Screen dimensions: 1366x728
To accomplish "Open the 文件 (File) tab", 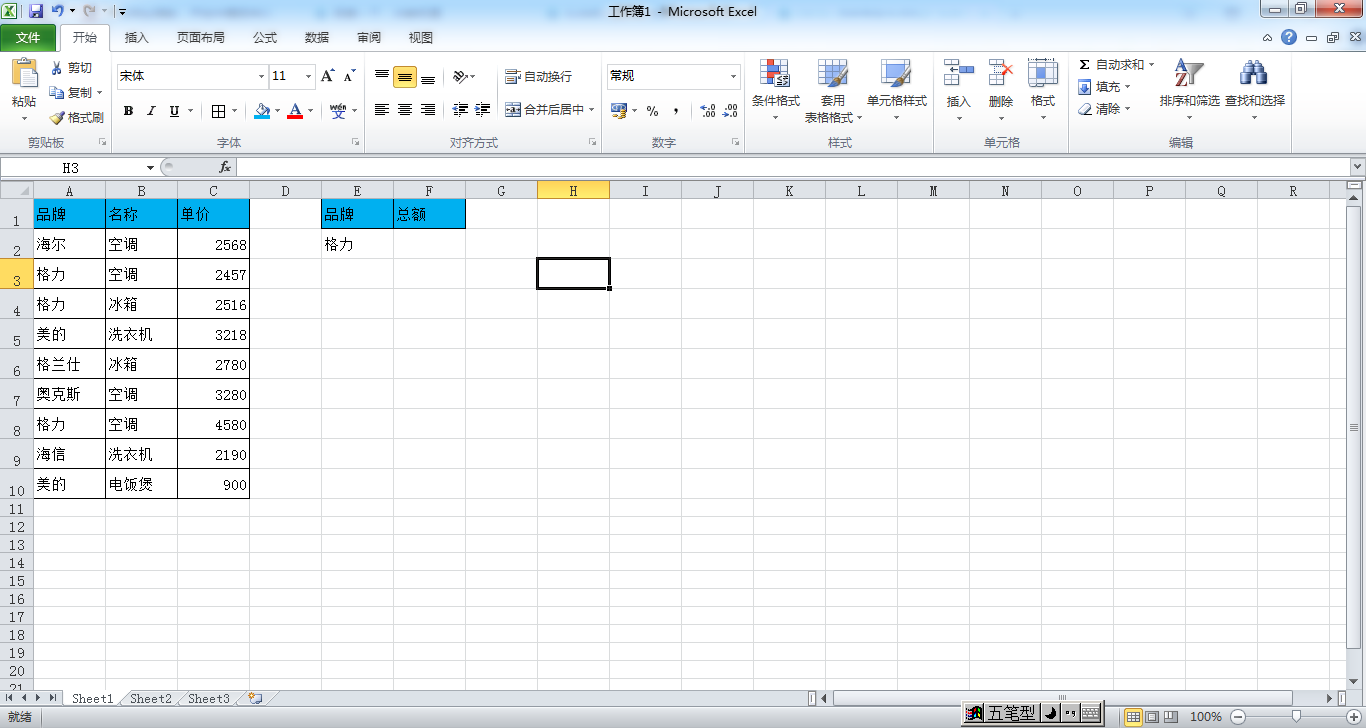I will pos(29,38).
